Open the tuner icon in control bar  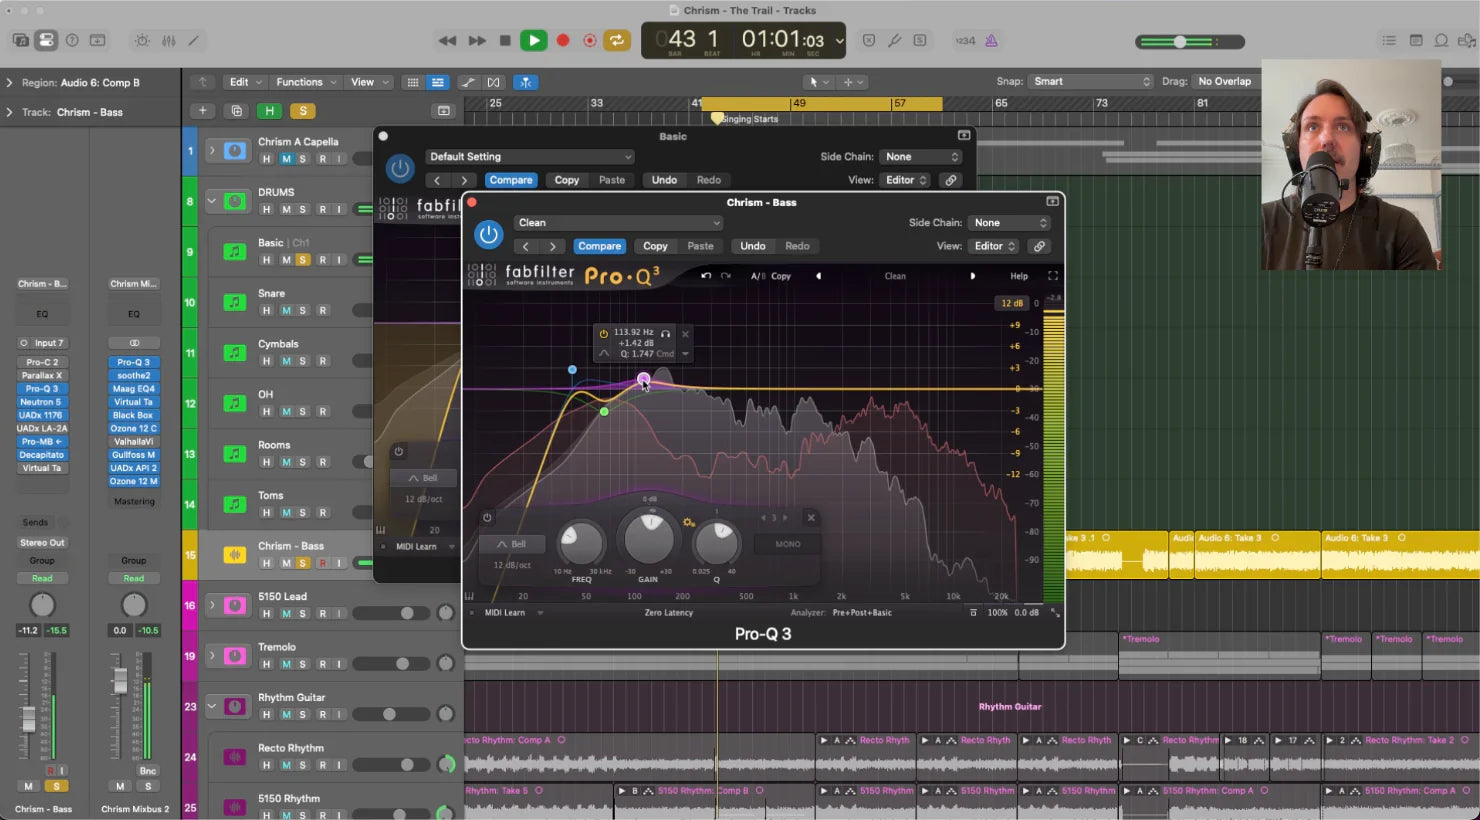point(894,41)
